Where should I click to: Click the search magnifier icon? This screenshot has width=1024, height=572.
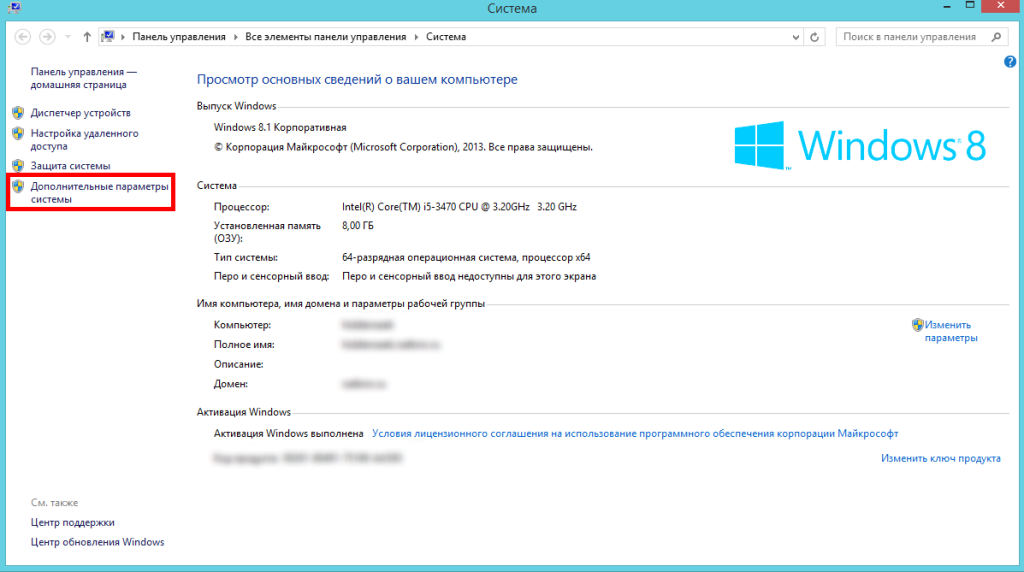pos(996,37)
